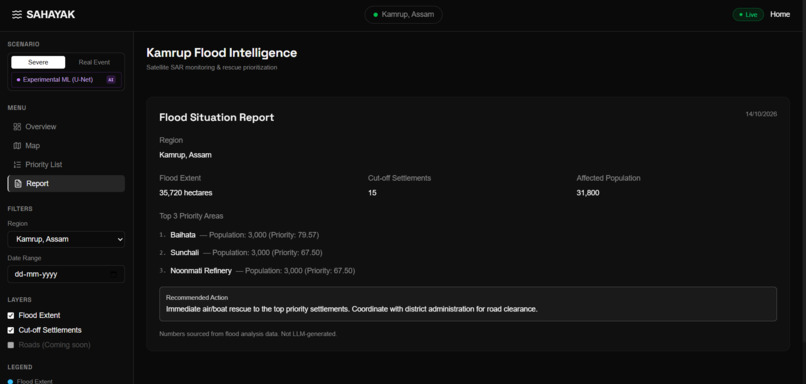Click the Report document icon
The width and height of the screenshot is (806, 384).
click(18, 184)
